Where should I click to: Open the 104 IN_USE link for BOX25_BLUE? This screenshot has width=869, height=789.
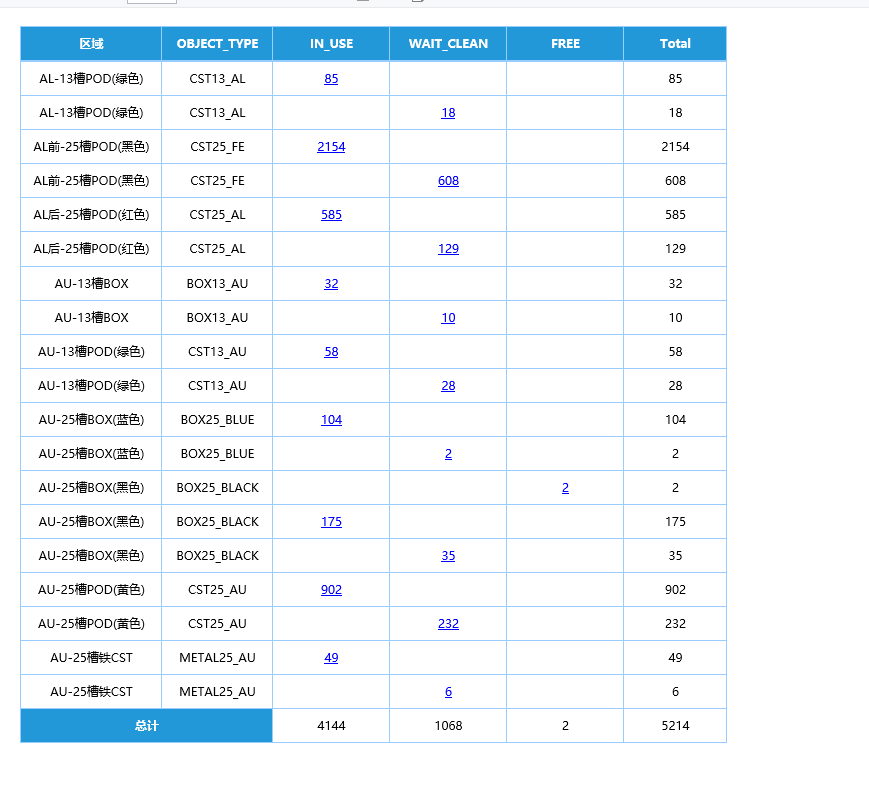[x=331, y=420]
